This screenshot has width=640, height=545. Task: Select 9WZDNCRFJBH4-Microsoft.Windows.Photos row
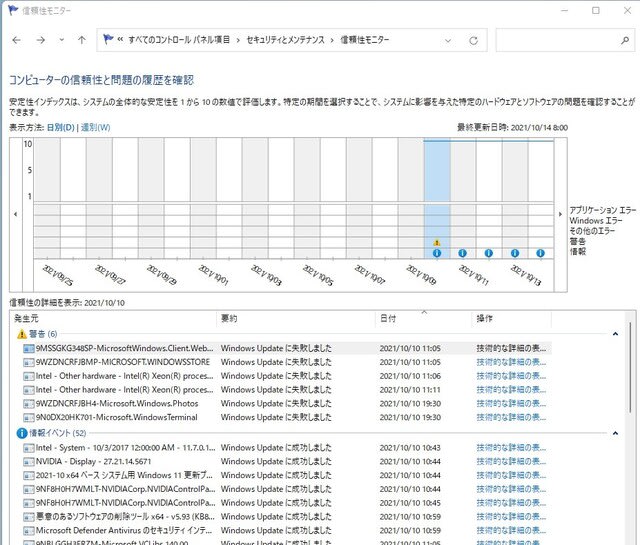tap(287, 404)
